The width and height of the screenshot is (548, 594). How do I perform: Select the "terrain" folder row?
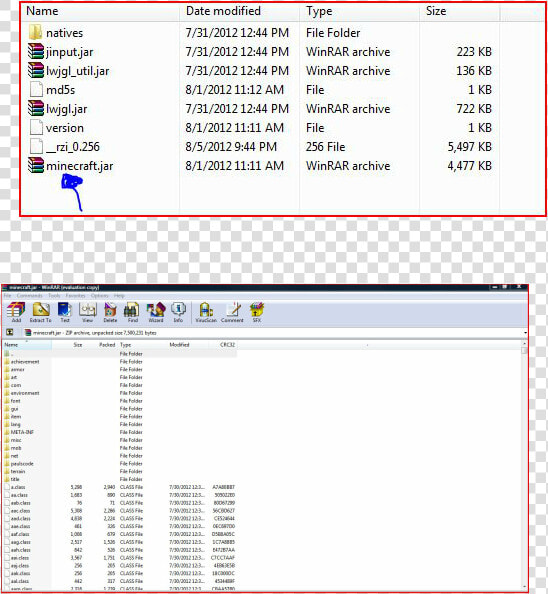[x=120, y=471]
